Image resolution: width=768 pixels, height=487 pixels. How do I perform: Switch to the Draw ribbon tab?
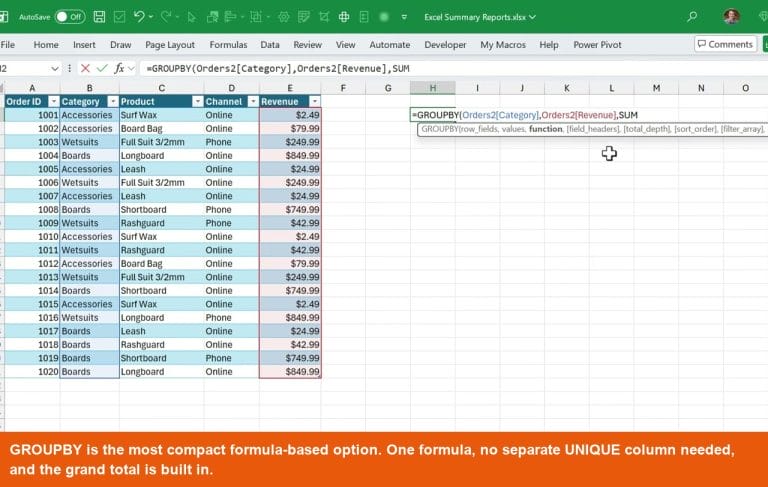(120, 45)
